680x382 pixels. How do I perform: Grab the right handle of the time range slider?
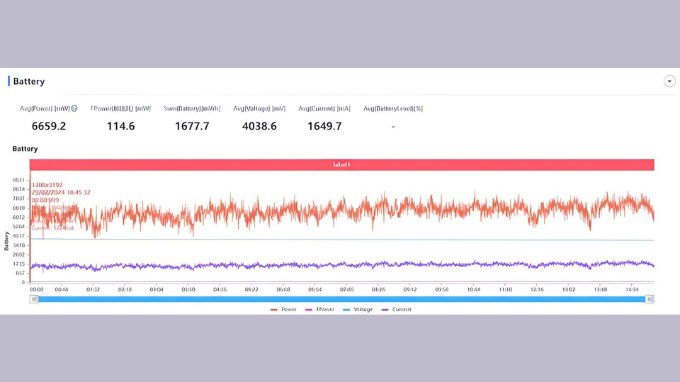[650, 299]
